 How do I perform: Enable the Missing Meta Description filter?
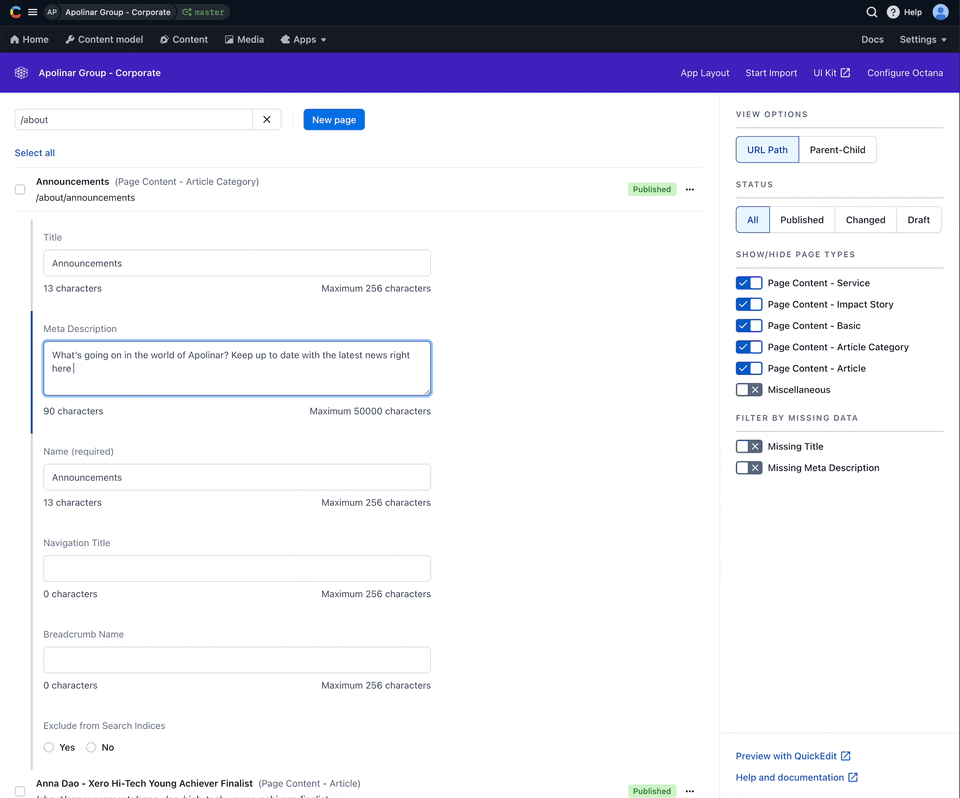[749, 468]
